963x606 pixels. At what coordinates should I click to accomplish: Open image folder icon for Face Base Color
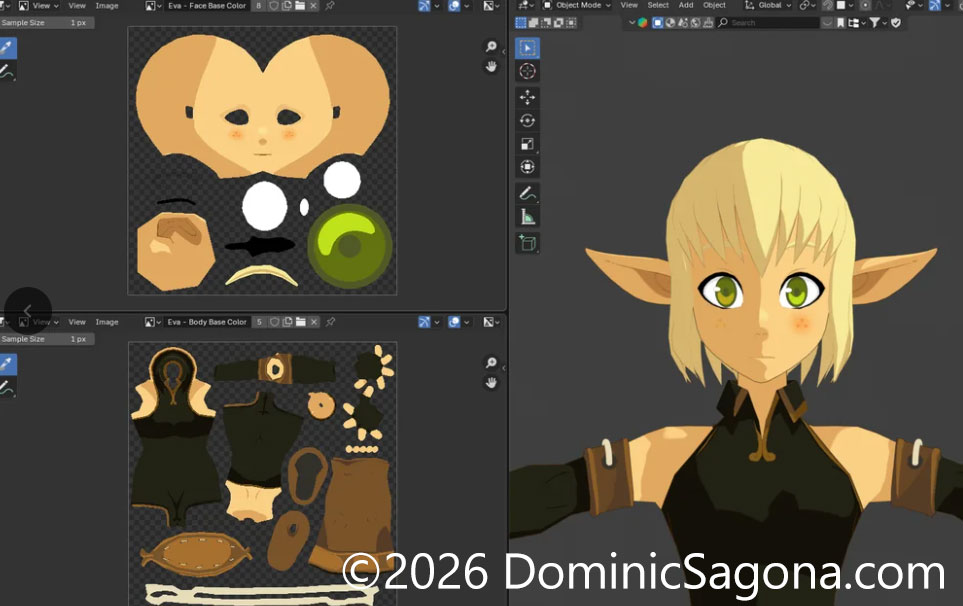point(300,6)
